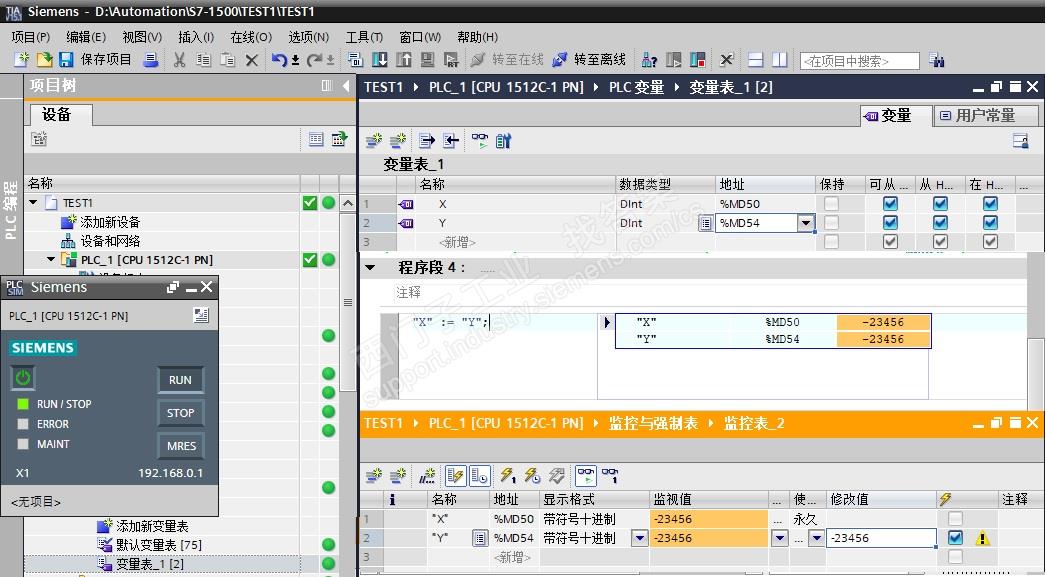
Task: Click the search binoculars icon
Action: [937, 60]
